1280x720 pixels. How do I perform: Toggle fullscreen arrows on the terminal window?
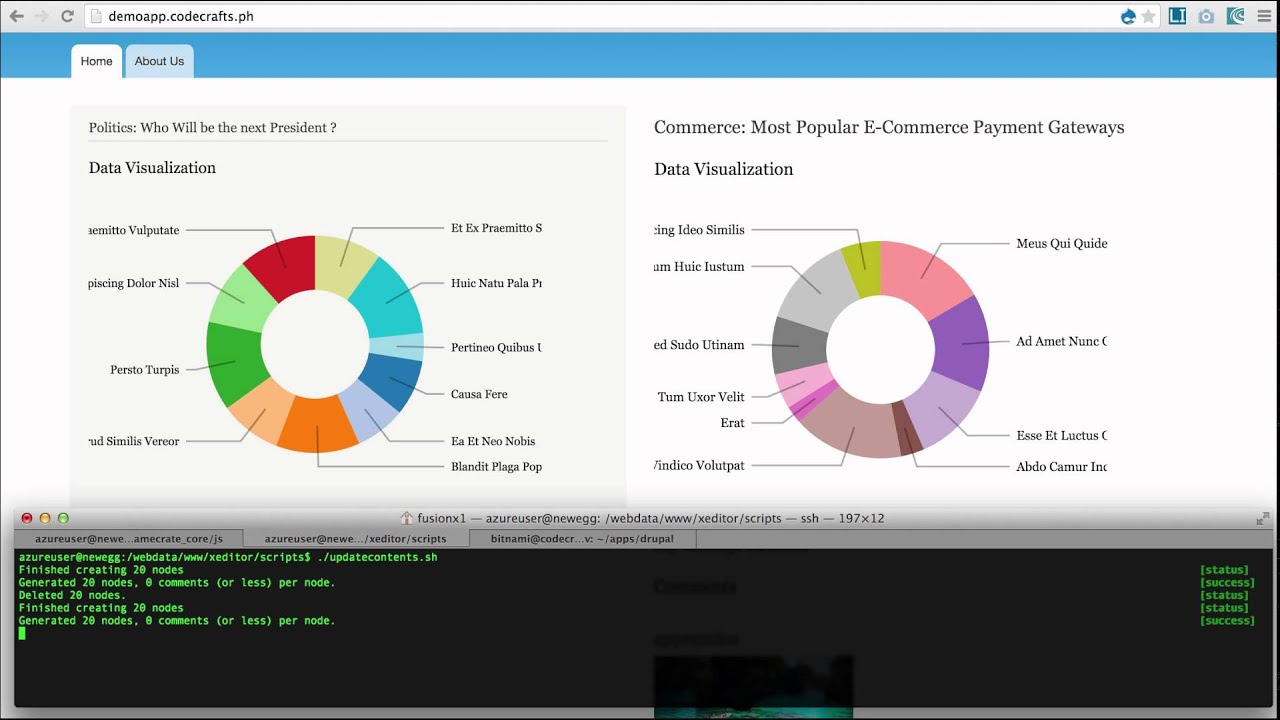pyautogui.click(x=1262, y=518)
